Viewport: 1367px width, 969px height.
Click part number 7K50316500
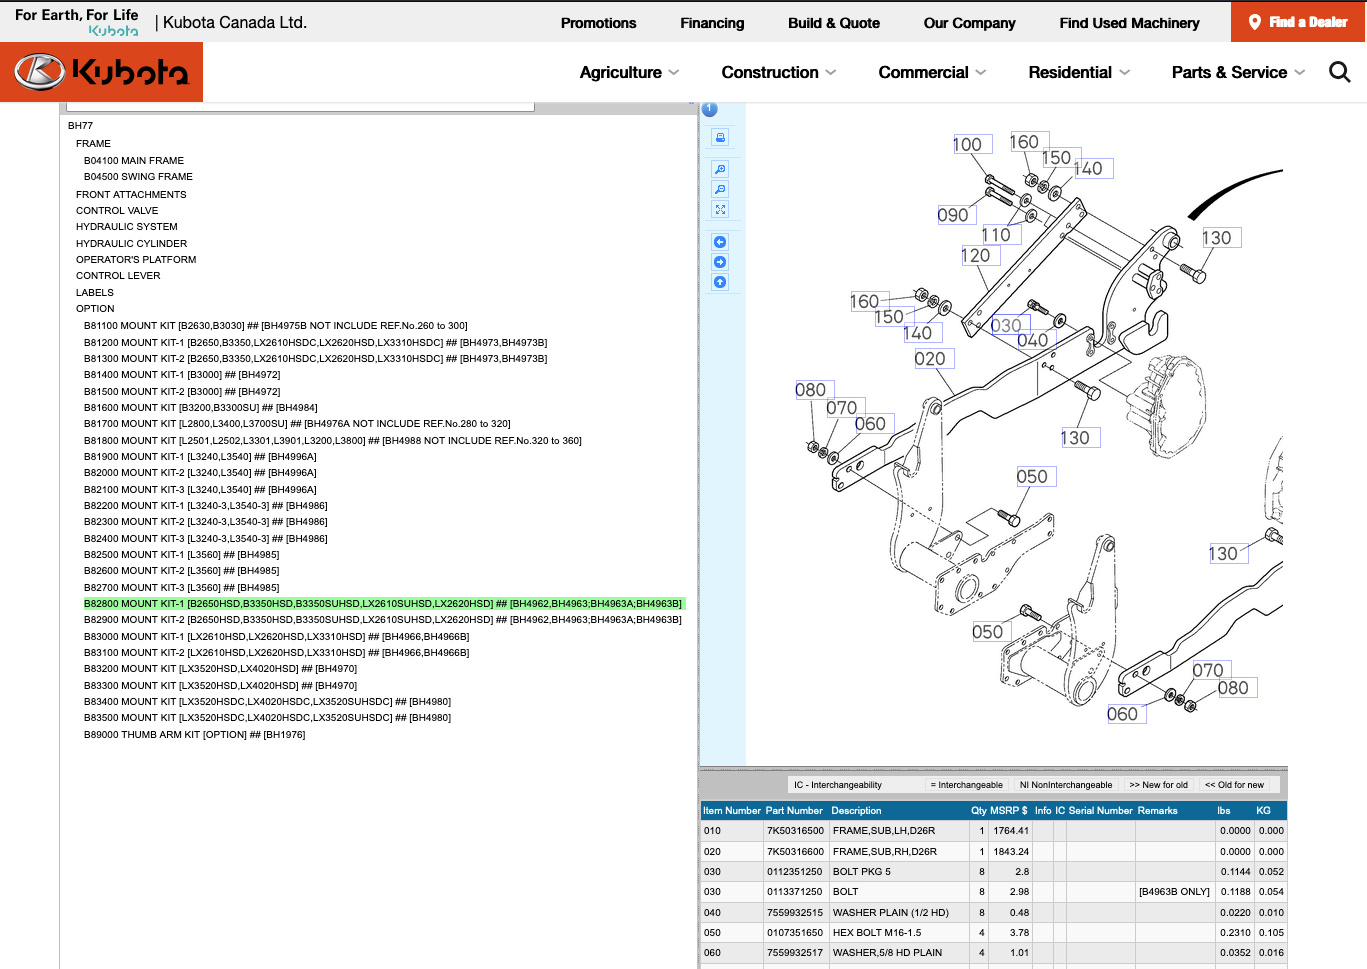tap(795, 831)
